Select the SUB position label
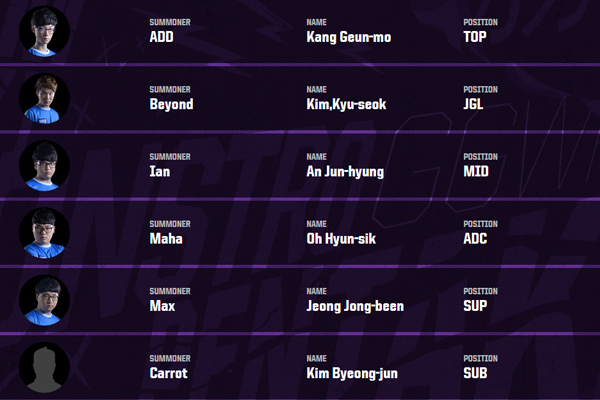 click(x=475, y=373)
